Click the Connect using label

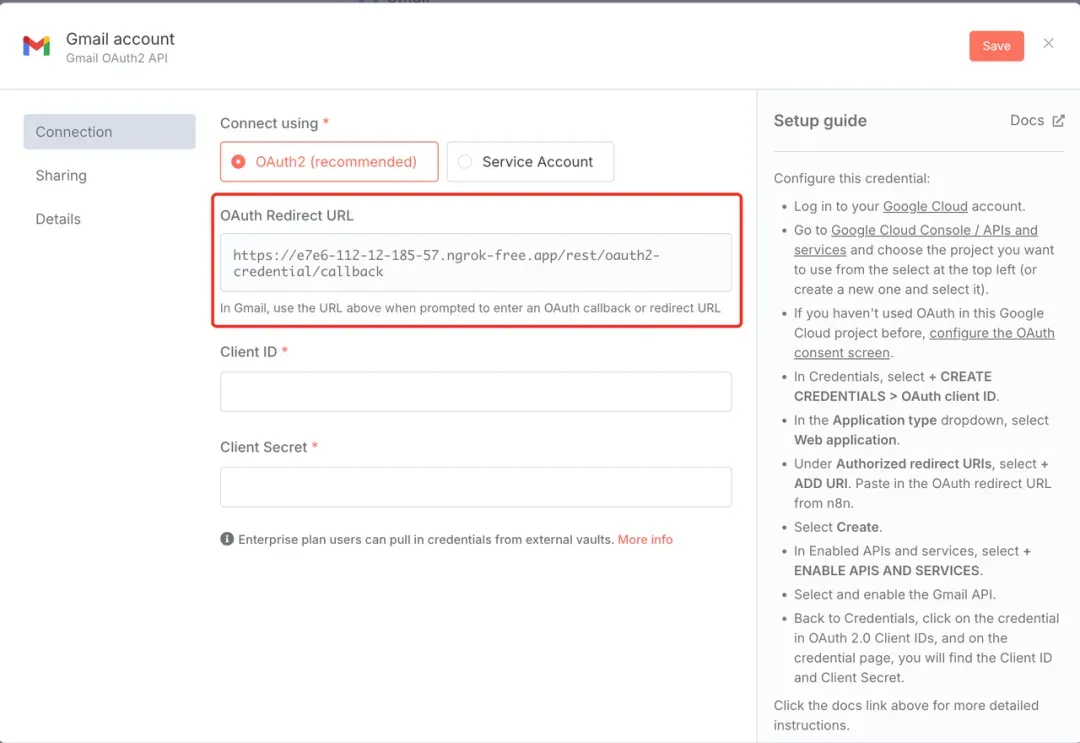coord(269,123)
